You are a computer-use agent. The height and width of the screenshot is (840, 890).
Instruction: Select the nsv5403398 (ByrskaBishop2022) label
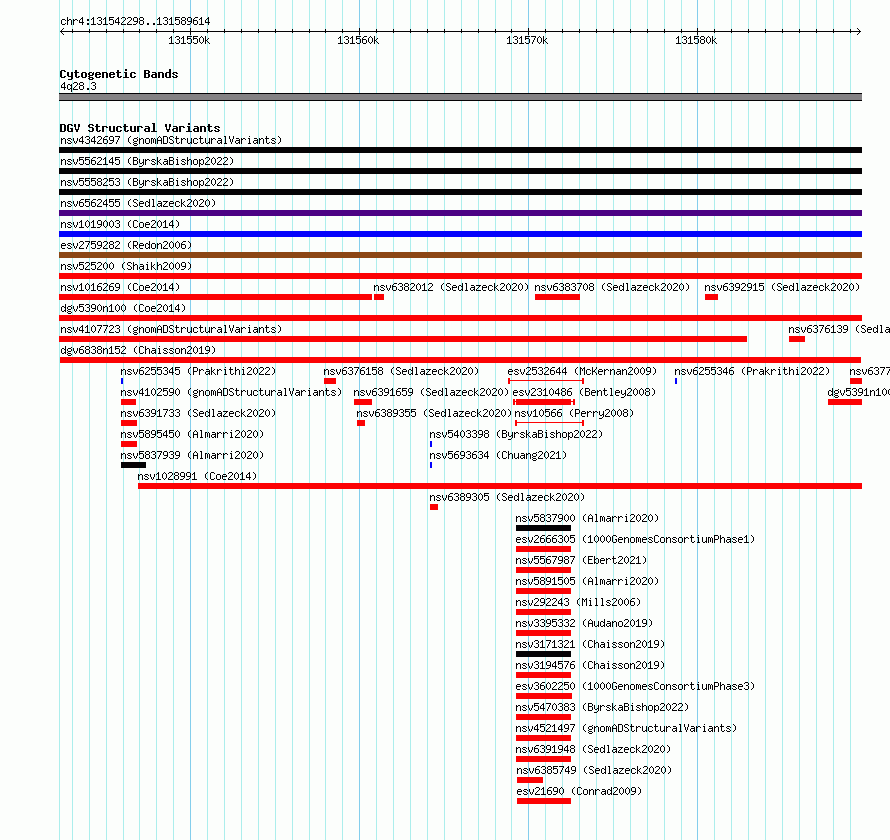tap(516, 434)
